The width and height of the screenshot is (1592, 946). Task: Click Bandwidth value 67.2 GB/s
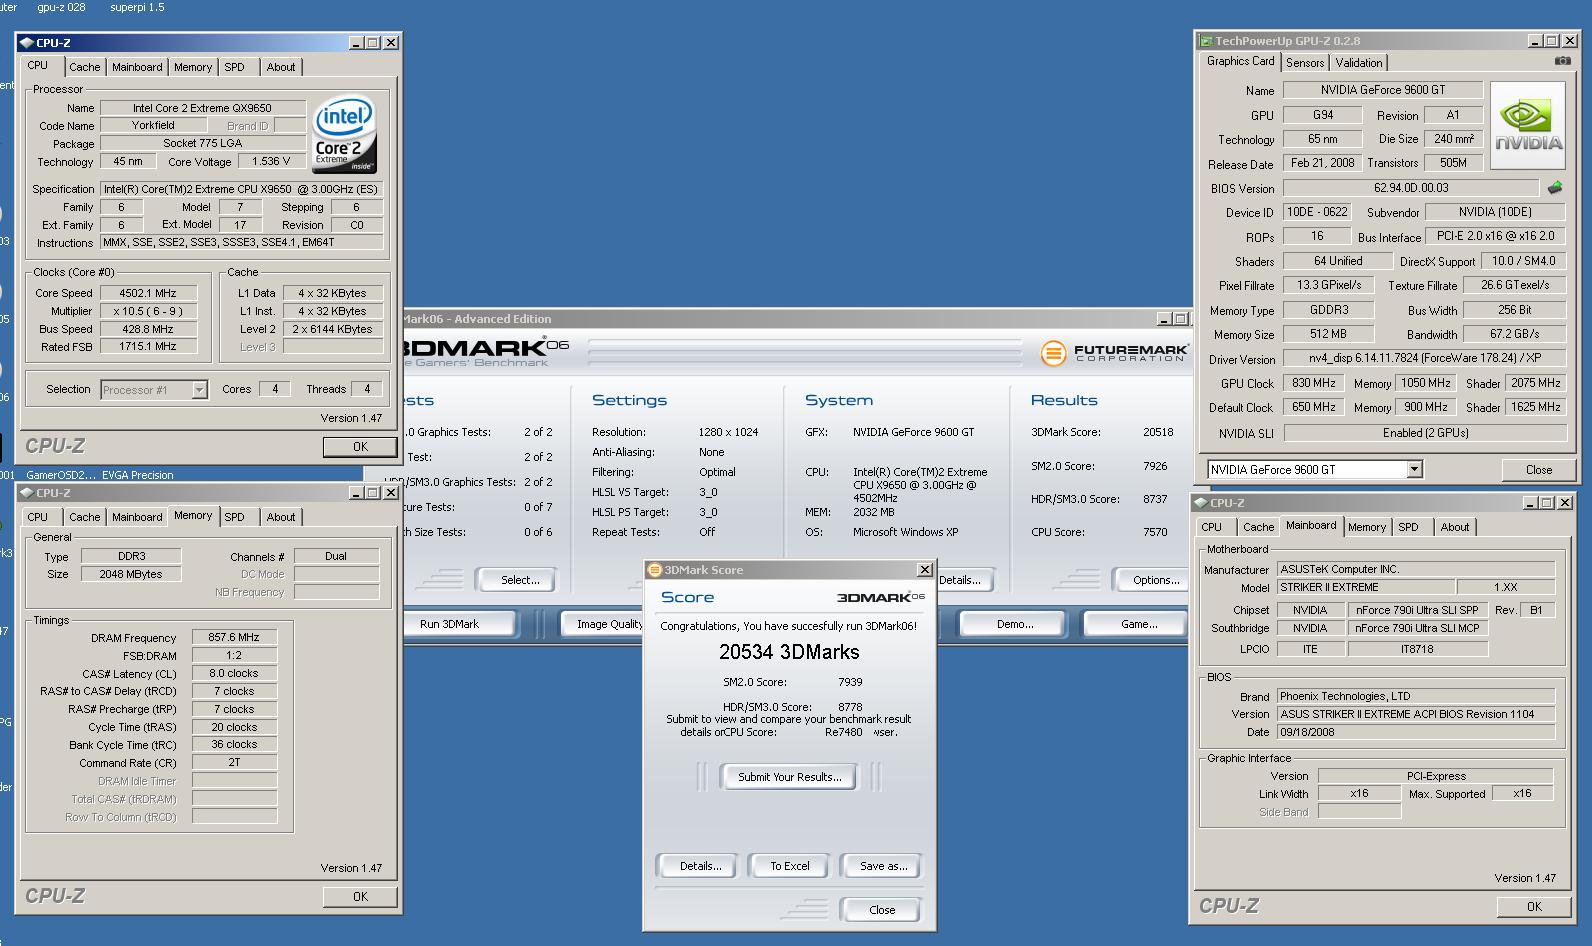pos(1515,334)
